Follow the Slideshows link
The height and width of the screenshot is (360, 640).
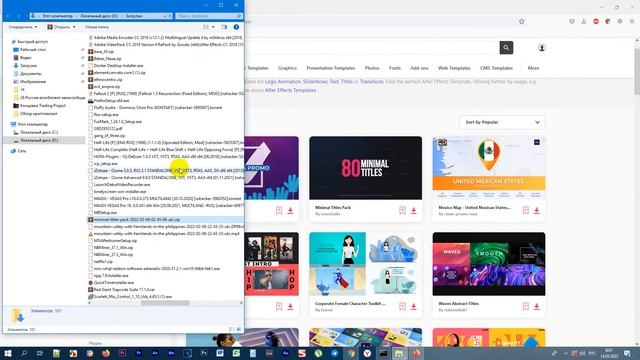point(315,82)
